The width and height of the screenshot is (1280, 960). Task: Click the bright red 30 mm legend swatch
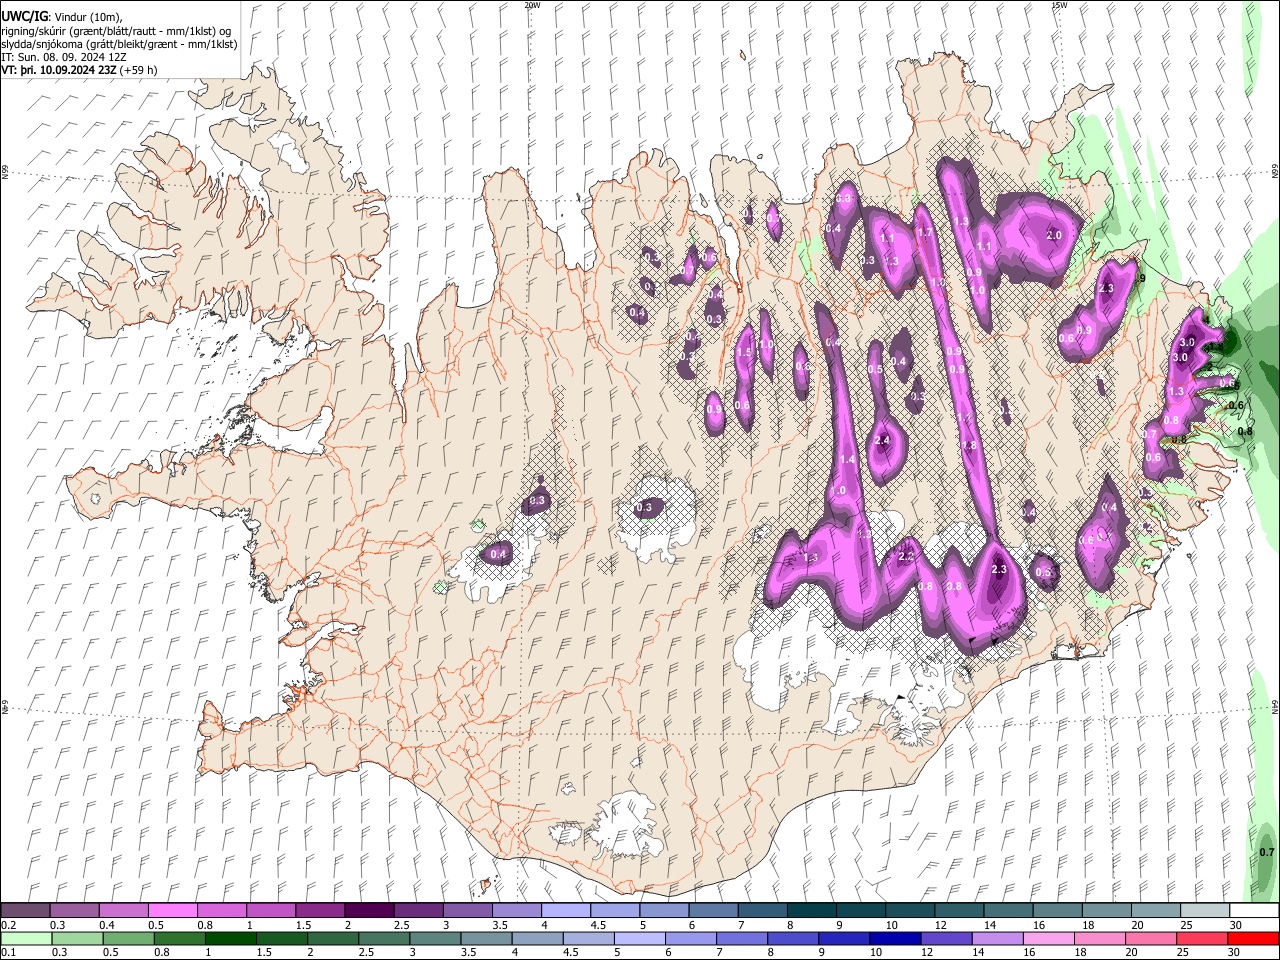[x=1254, y=938]
